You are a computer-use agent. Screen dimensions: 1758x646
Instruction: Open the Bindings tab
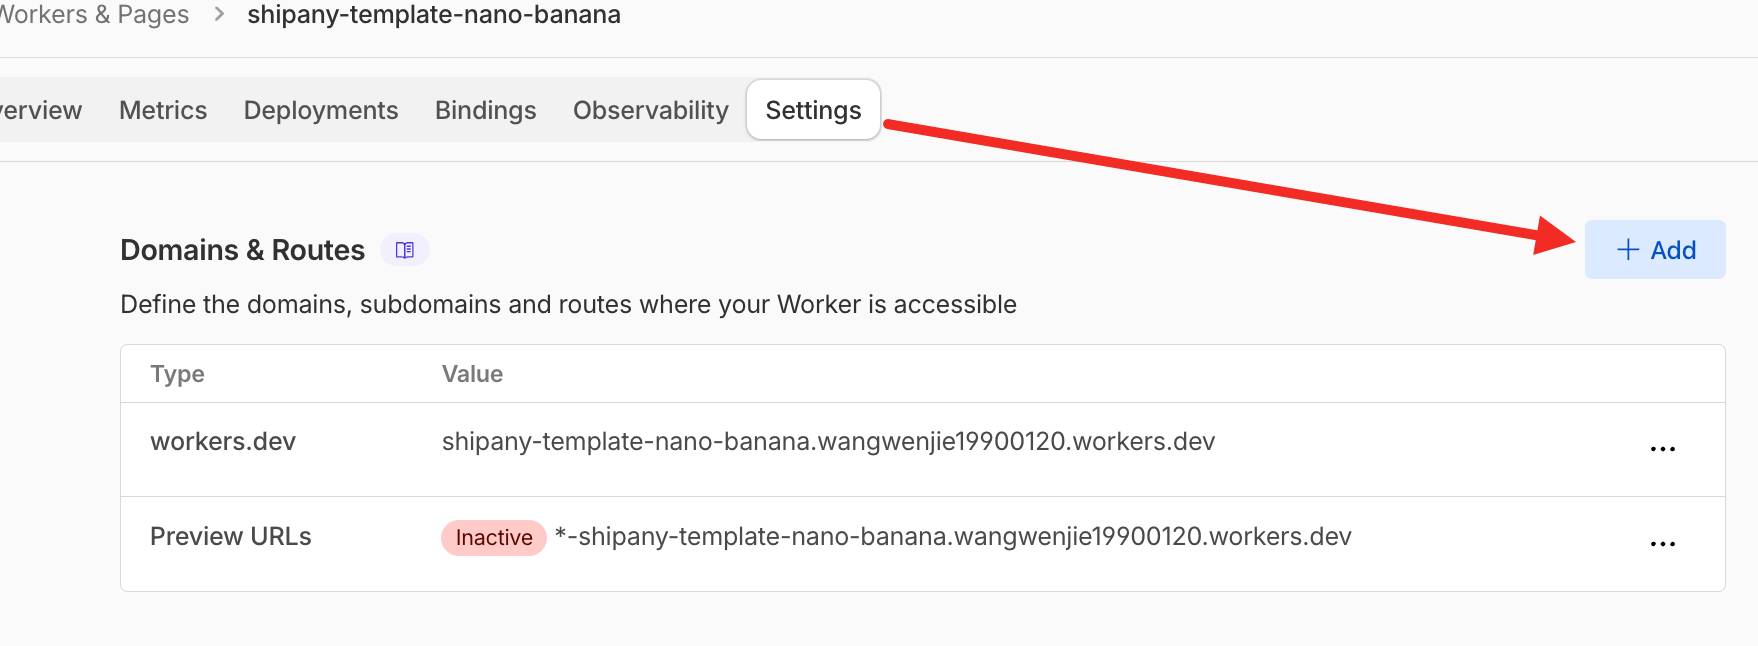[x=485, y=110]
